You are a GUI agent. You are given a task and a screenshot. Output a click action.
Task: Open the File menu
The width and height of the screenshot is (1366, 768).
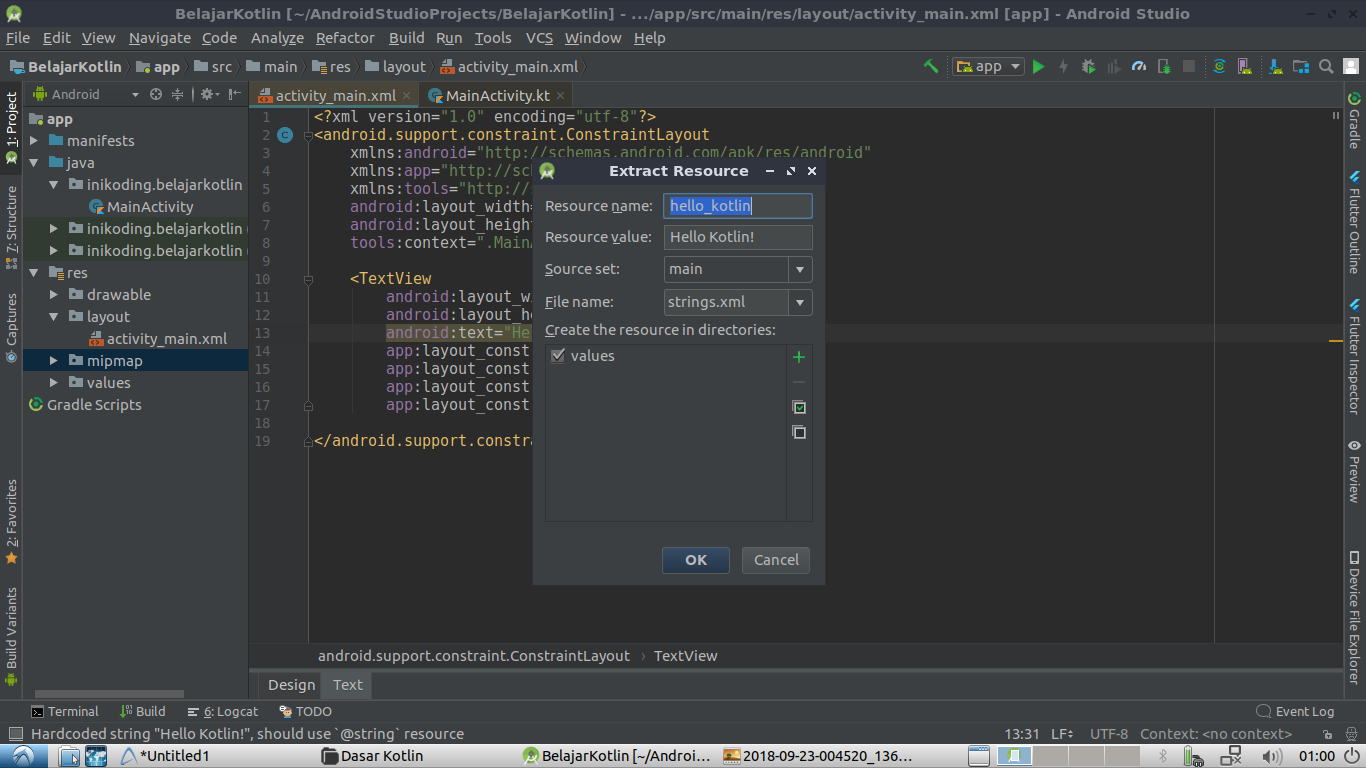tap(18, 38)
